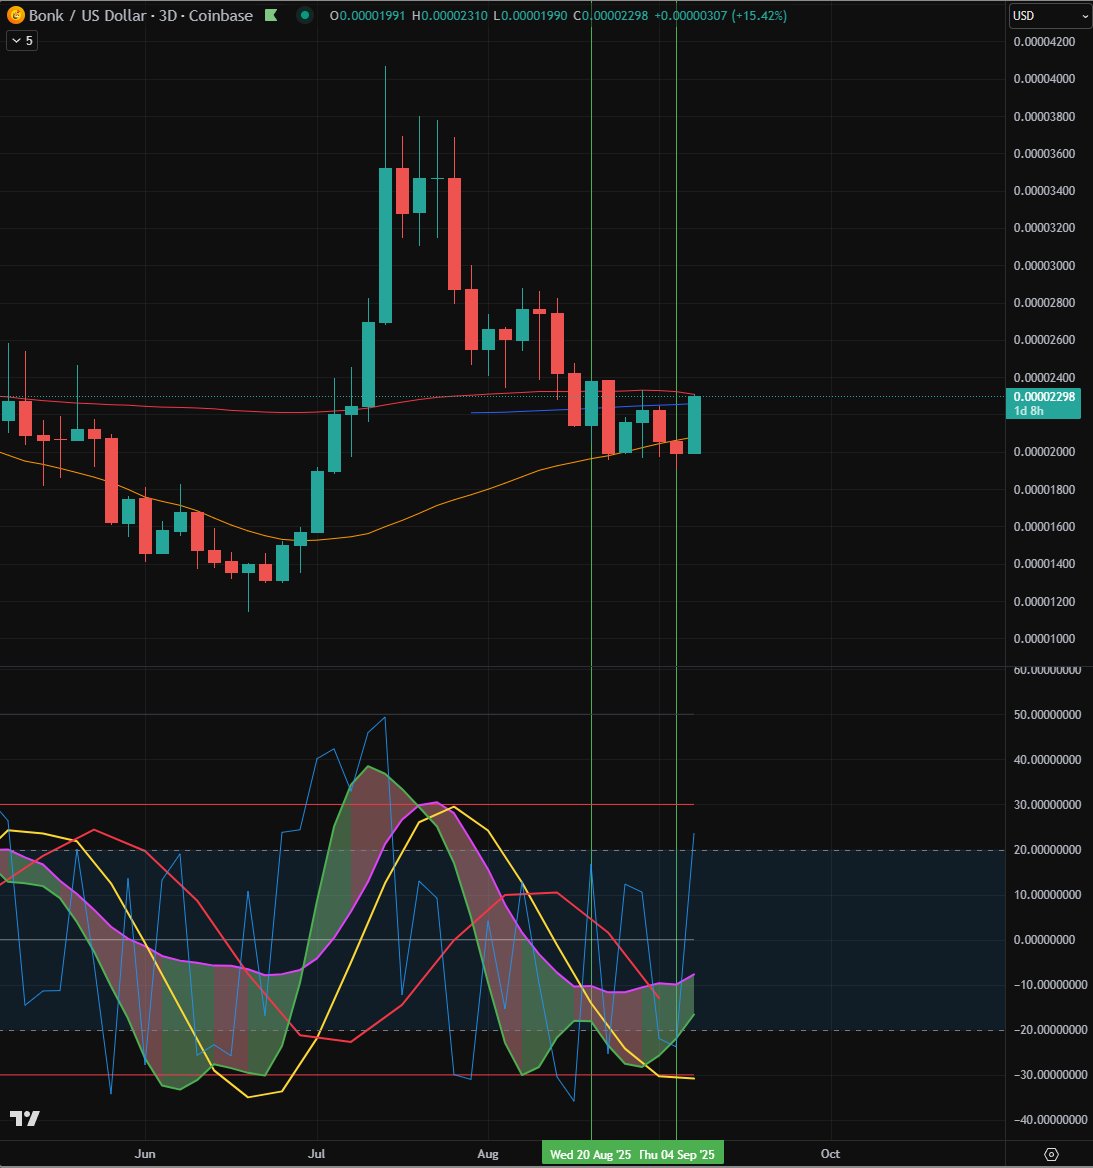Image resolution: width=1093 pixels, height=1168 pixels.
Task: Click the 0.00002298 price label on the scale
Action: (x=1043, y=398)
